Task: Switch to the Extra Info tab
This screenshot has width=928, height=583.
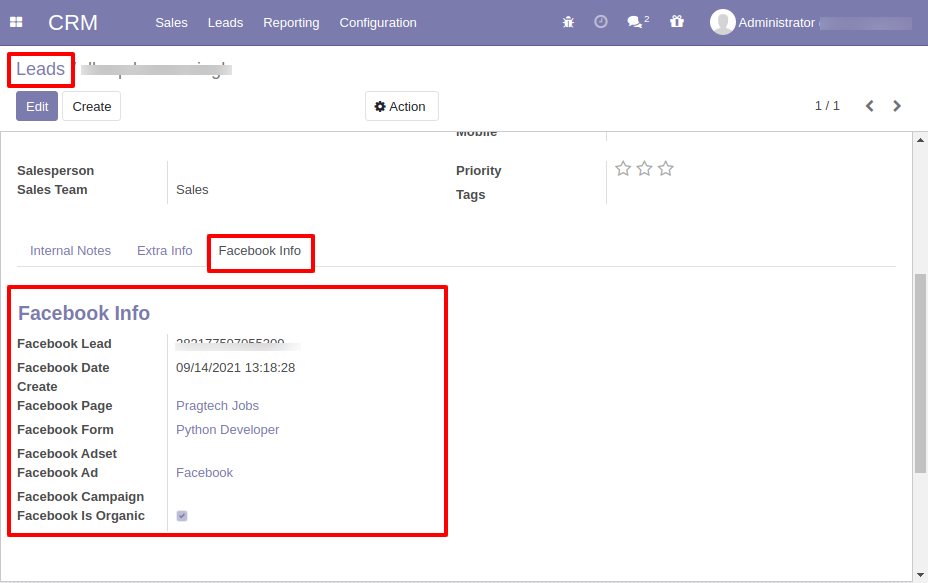Action: coord(165,251)
